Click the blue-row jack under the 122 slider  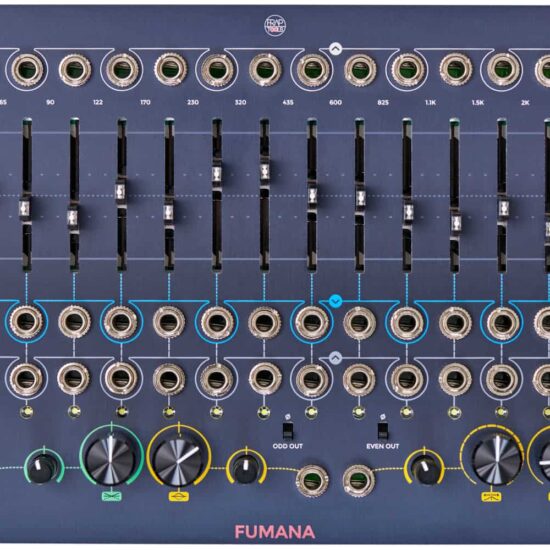point(121,322)
